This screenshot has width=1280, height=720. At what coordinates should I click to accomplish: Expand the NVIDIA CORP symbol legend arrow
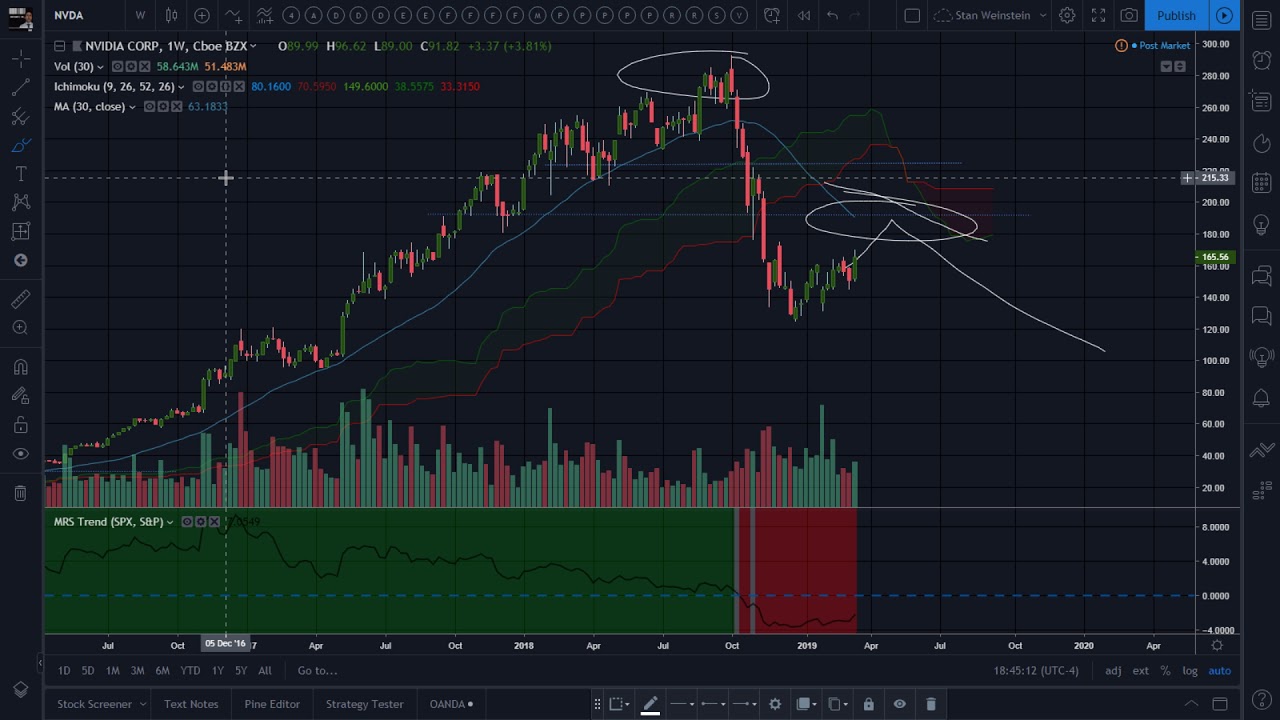pos(254,46)
